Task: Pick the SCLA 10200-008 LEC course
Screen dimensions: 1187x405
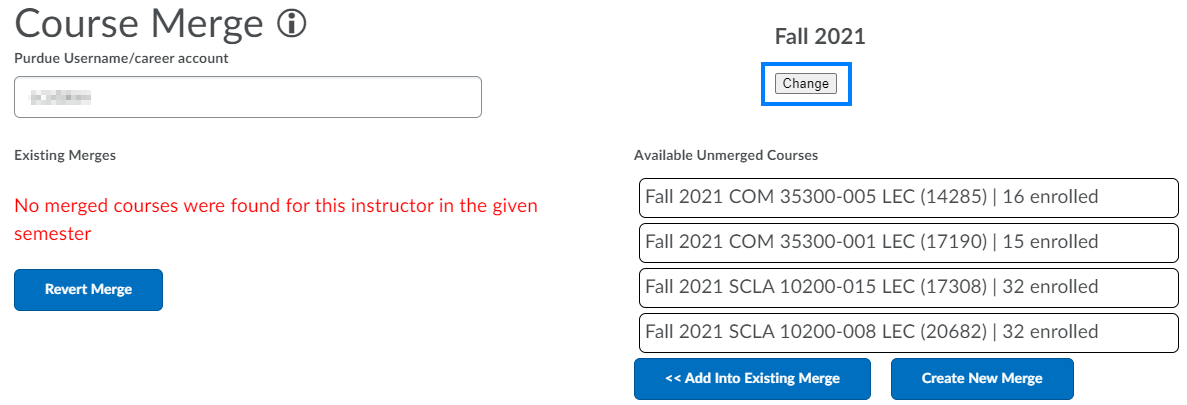Action: pyautogui.click(x=908, y=332)
